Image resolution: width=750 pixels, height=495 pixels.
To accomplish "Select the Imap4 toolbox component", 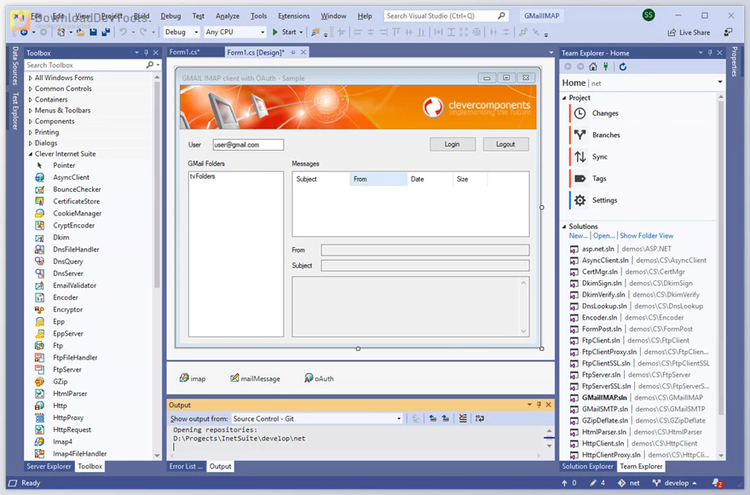I will pyautogui.click(x=62, y=441).
